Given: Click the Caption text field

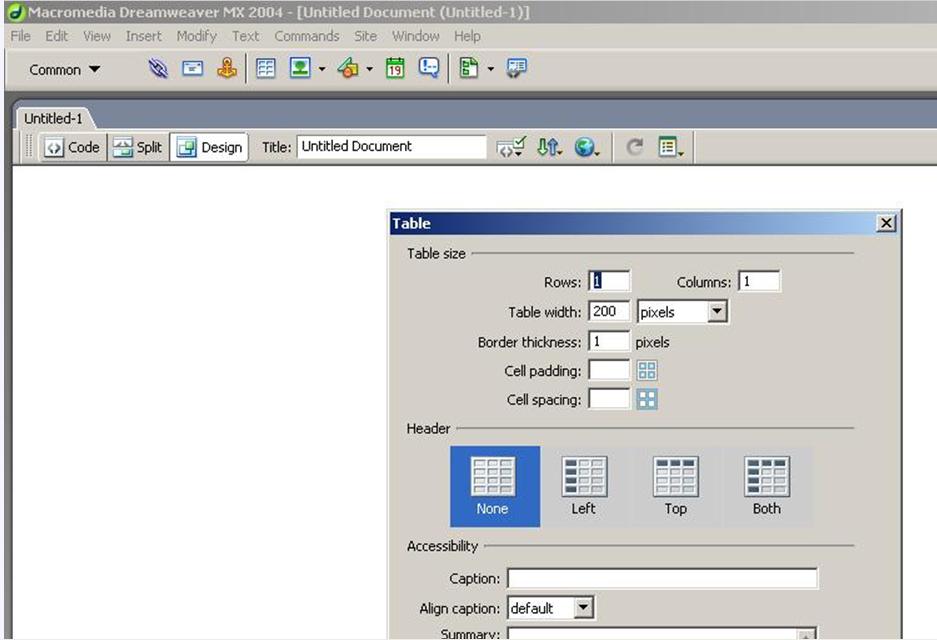Looking at the screenshot, I should pyautogui.click(x=662, y=578).
